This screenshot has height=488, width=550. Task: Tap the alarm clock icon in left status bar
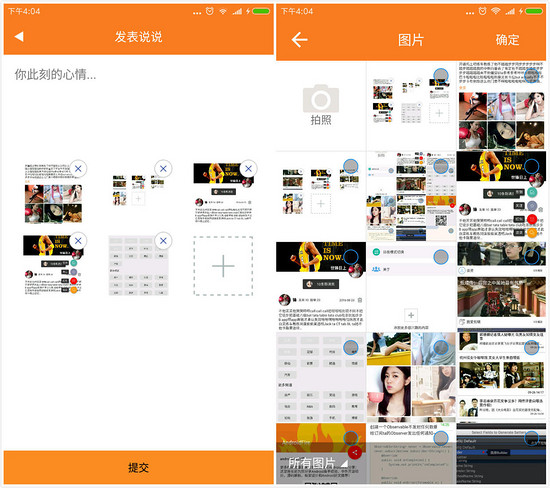[209, 11]
